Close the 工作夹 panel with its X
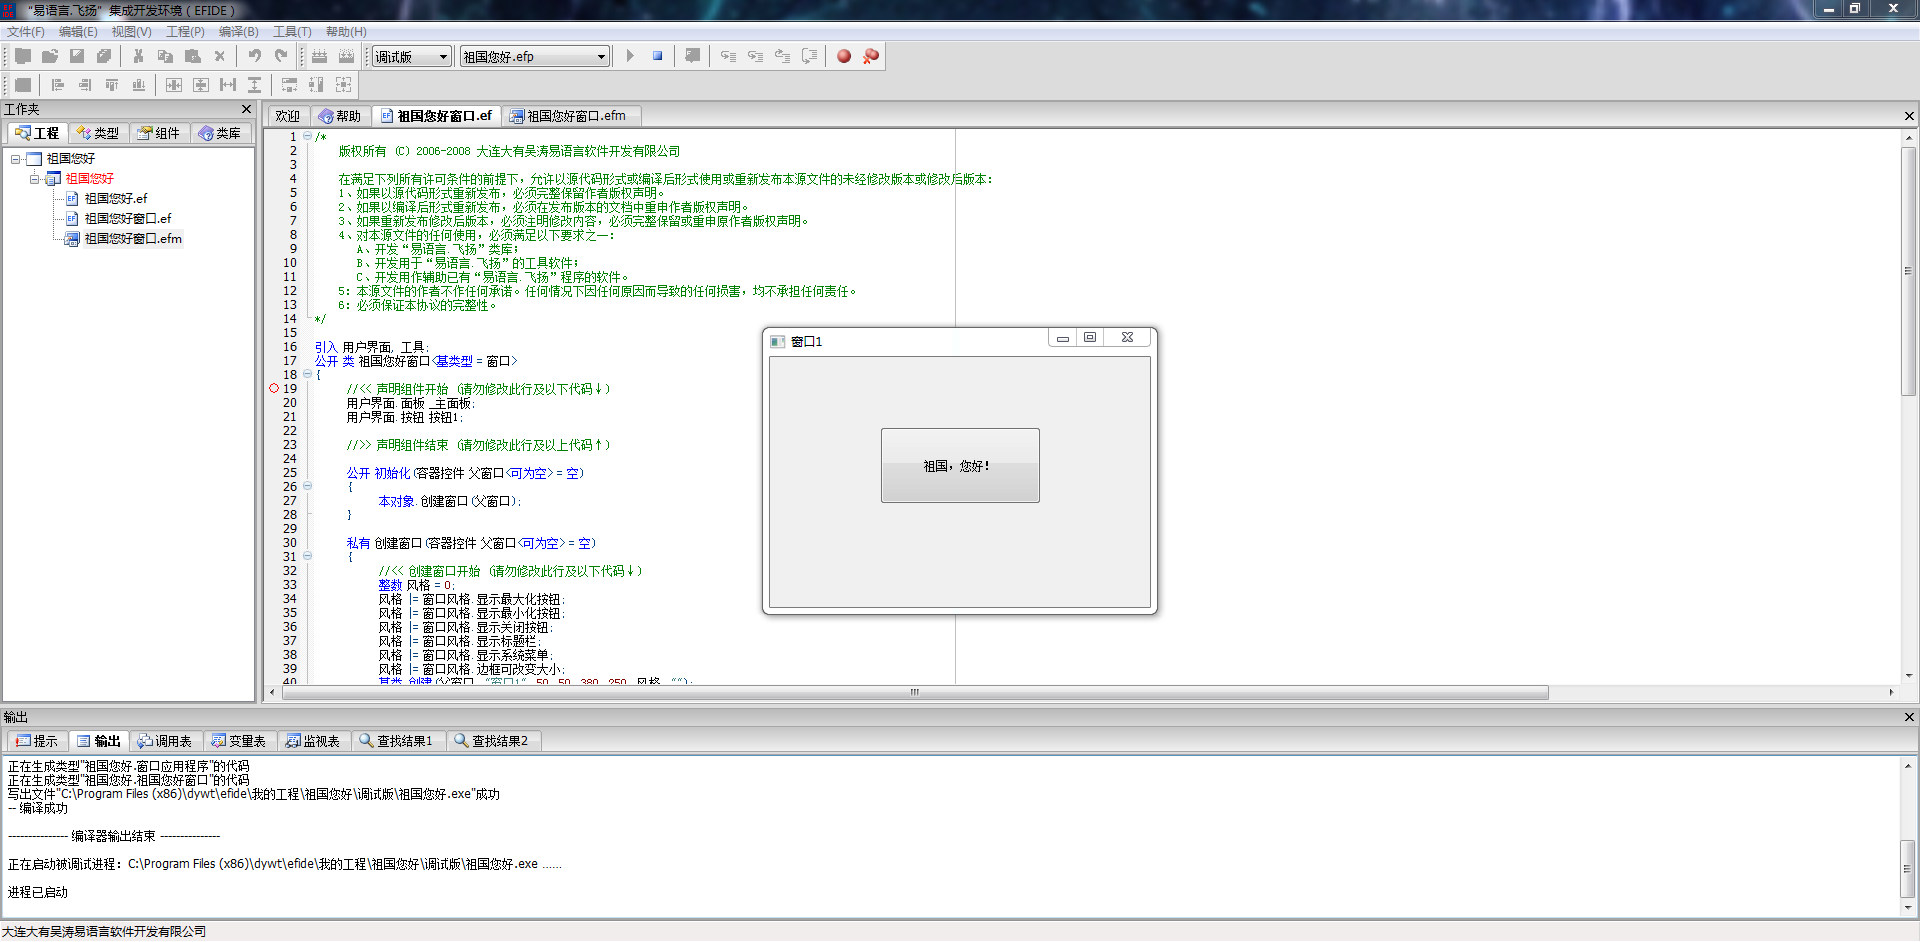Image resolution: width=1920 pixels, height=942 pixels. click(246, 109)
